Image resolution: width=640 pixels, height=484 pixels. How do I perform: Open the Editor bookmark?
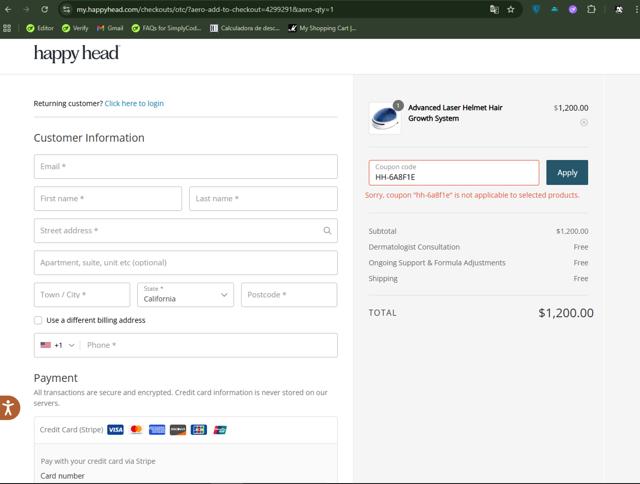[x=40, y=28]
